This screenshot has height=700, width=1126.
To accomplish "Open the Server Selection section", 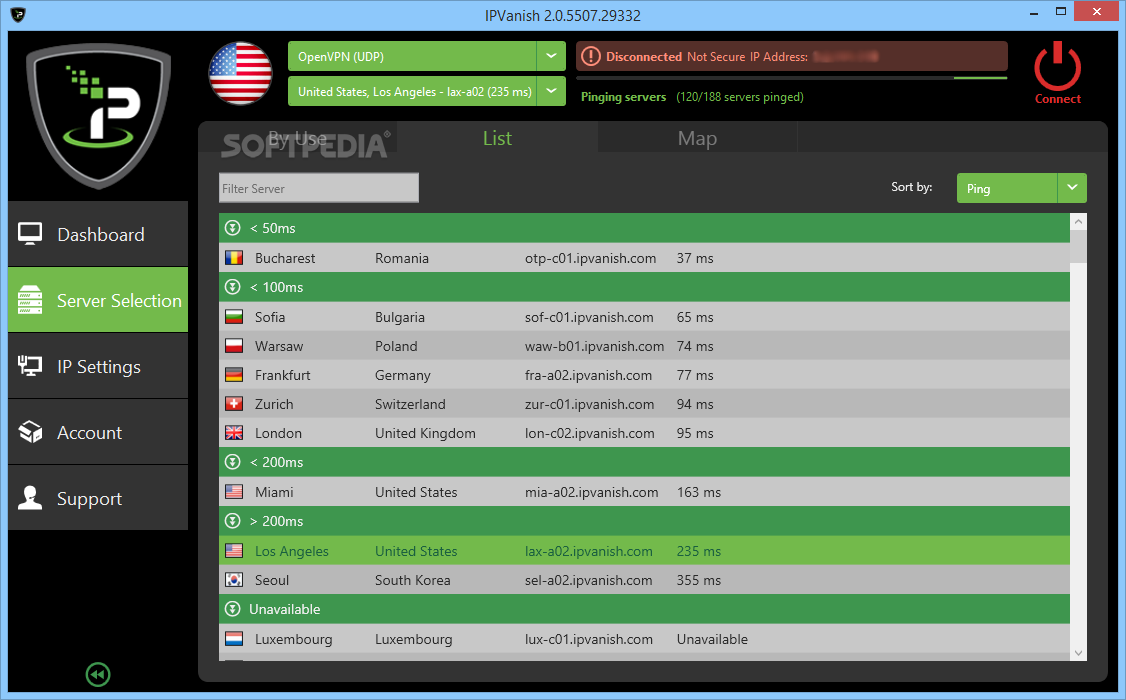I will click(98, 300).
